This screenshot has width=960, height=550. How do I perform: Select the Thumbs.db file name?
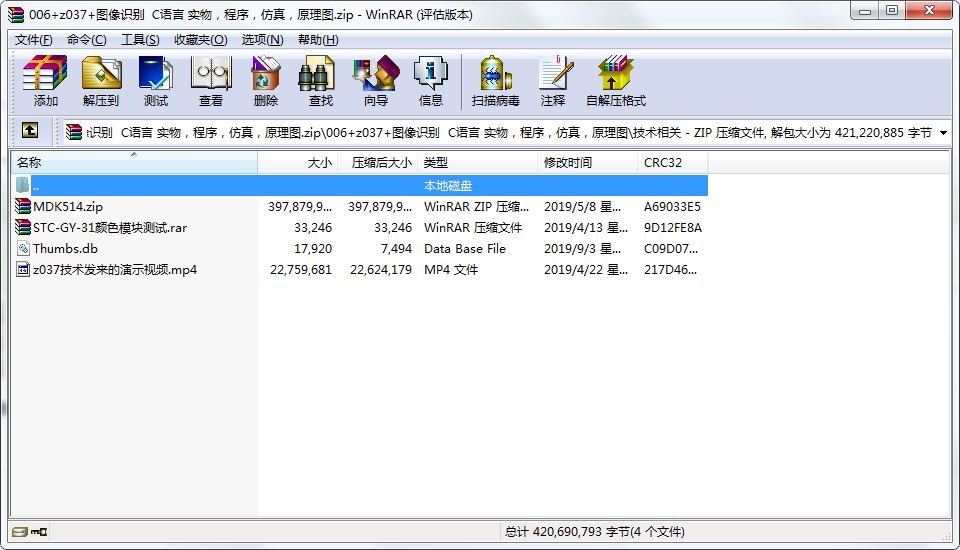tap(66, 249)
